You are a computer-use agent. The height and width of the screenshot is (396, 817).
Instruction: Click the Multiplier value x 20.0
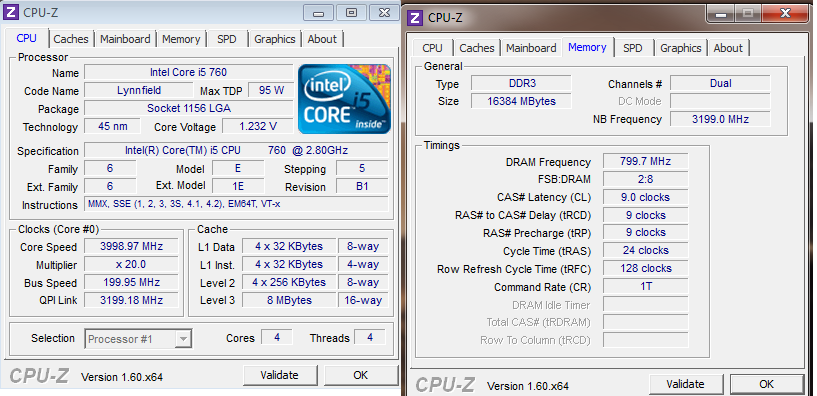[x=131, y=265]
